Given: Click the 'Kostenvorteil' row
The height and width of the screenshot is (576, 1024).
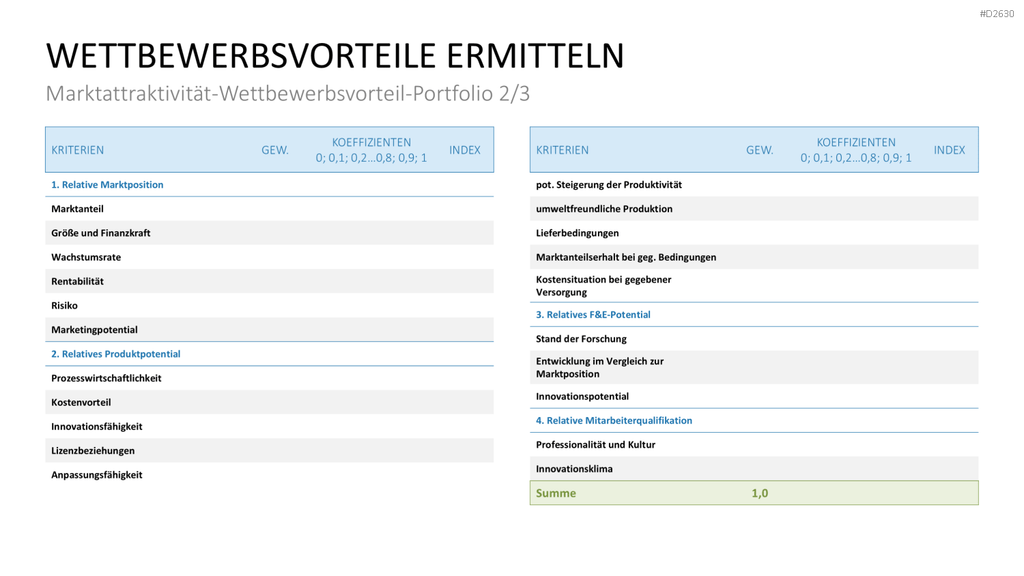Looking at the screenshot, I should coord(269,402).
